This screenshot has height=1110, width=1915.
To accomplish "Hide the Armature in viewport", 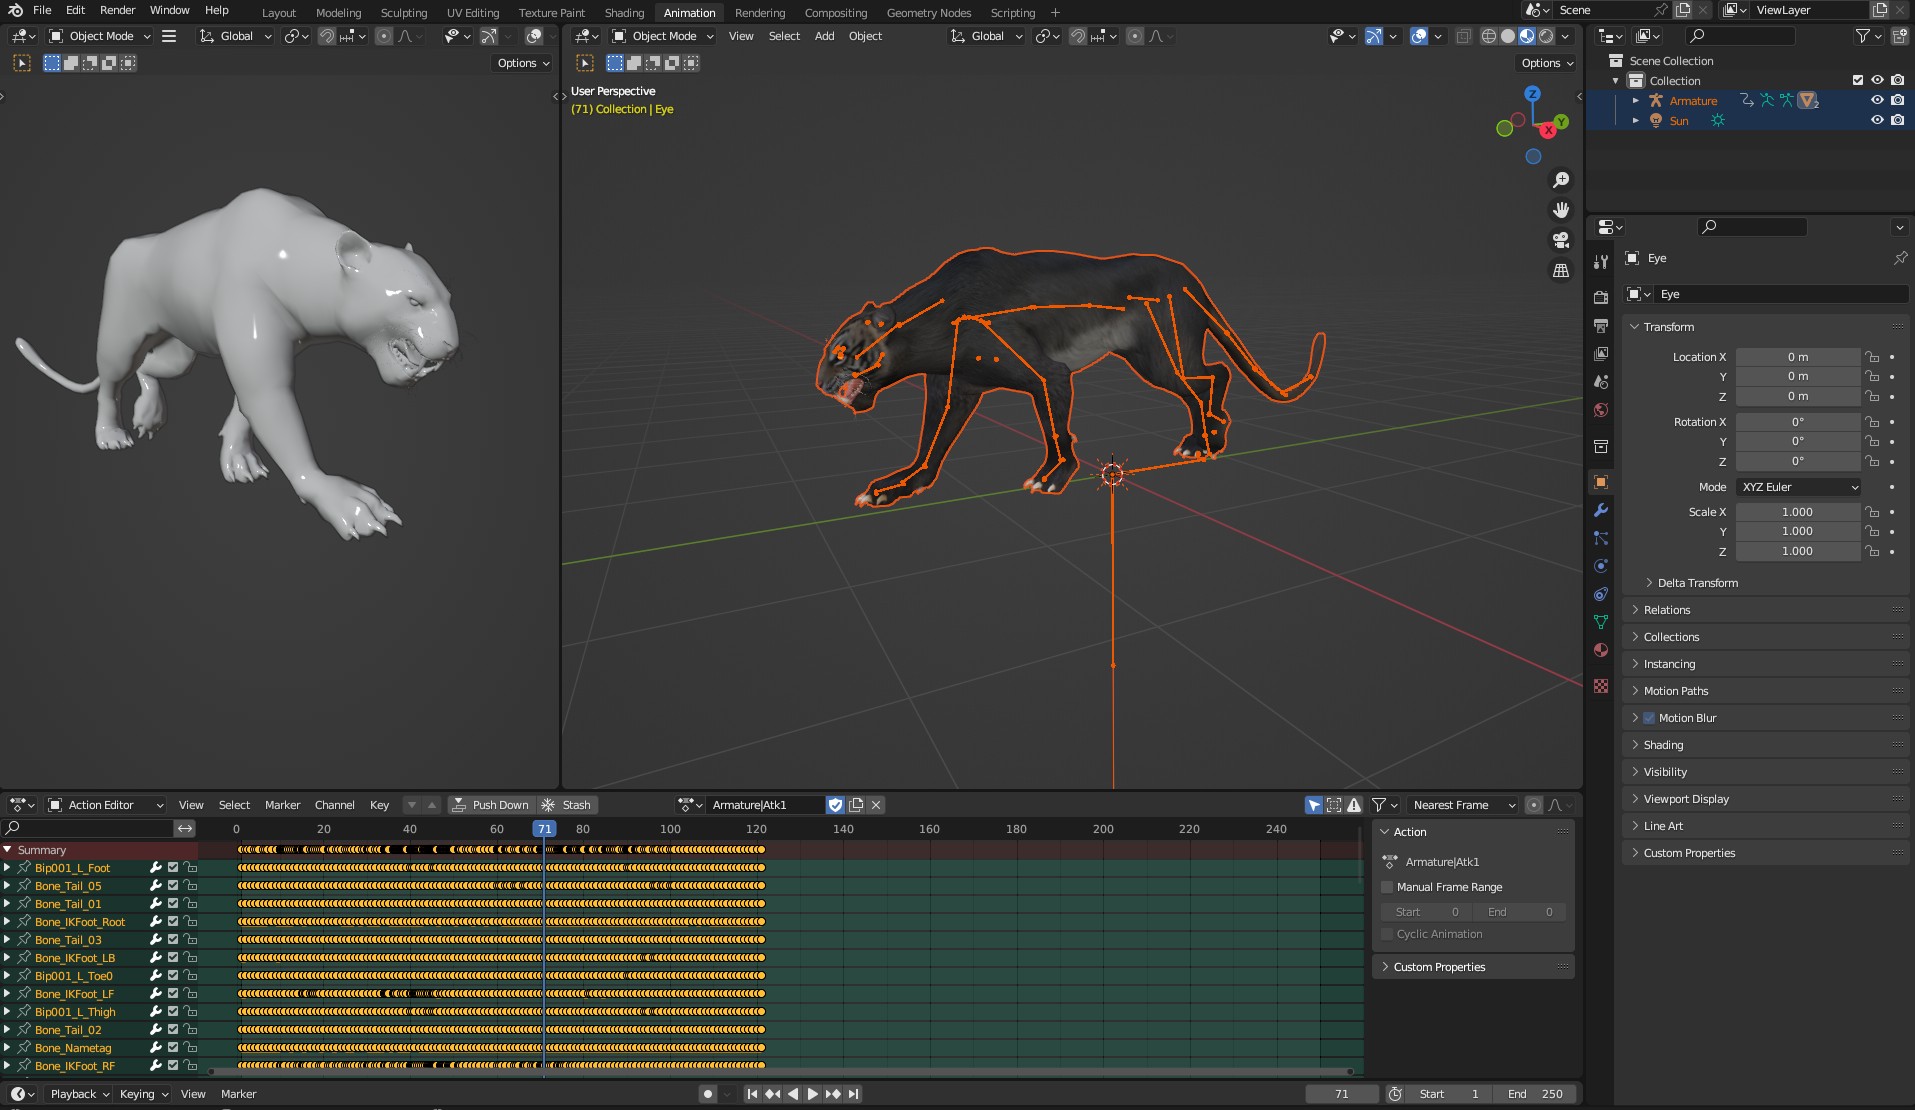I will click(x=1877, y=100).
